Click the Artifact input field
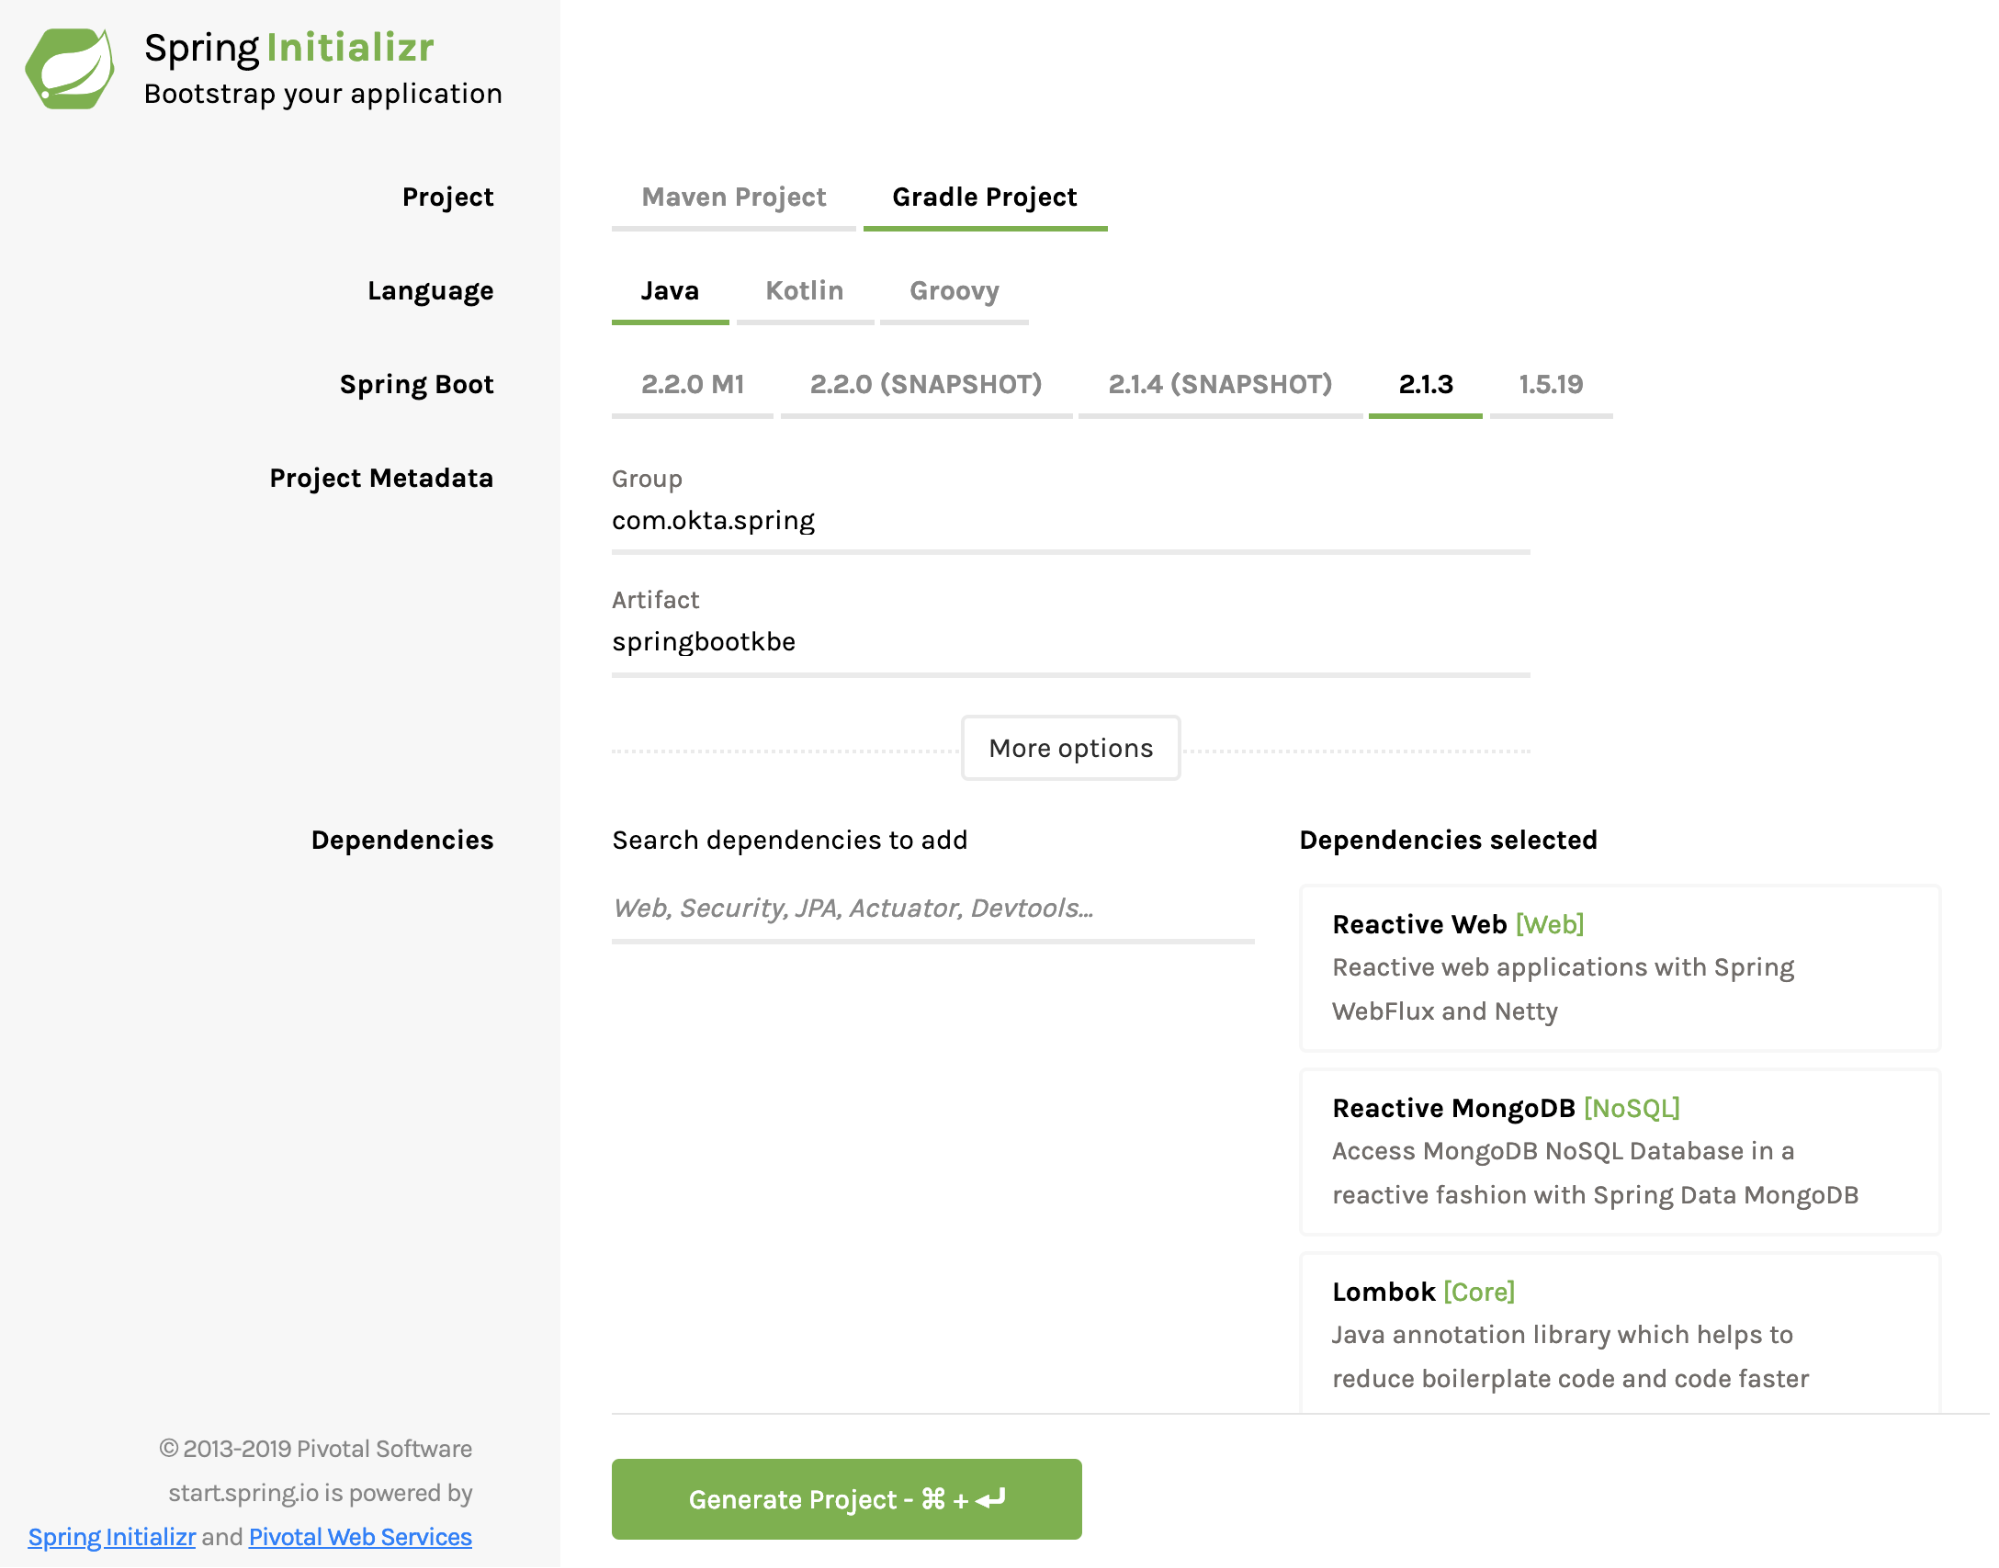The image size is (1999, 1568). point(1070,642)
